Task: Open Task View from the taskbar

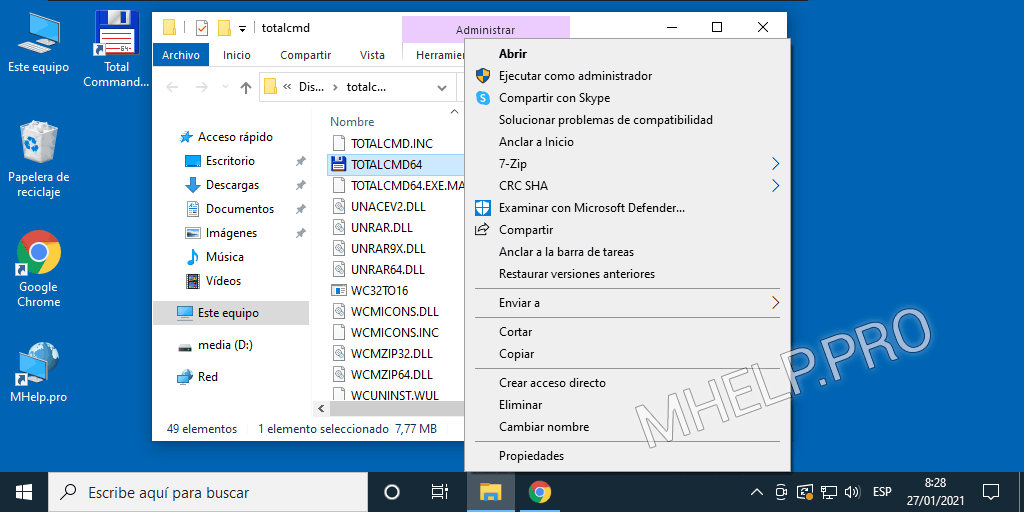Action: (439, 492)
